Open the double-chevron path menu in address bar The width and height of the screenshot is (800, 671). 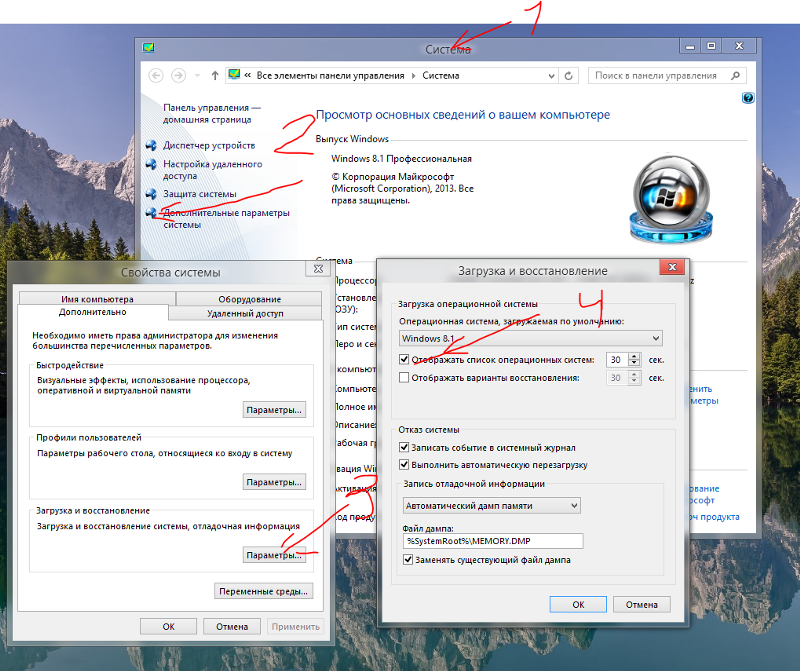click(x=247, y=76)
